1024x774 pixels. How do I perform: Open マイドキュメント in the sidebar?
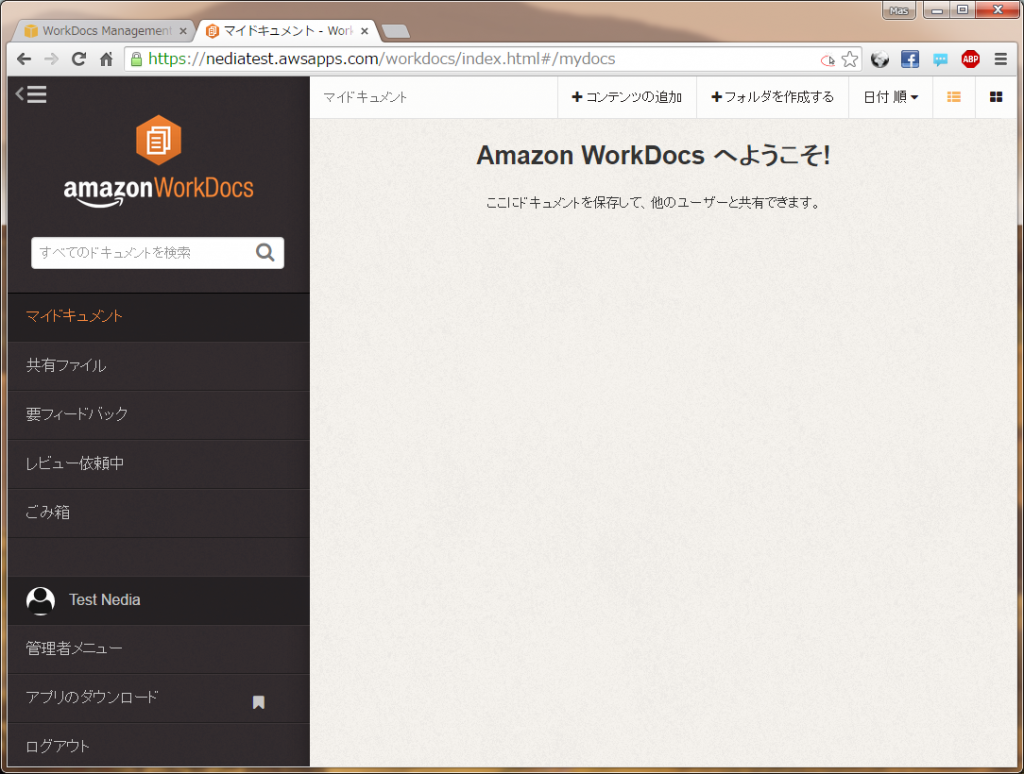(159, 317)
